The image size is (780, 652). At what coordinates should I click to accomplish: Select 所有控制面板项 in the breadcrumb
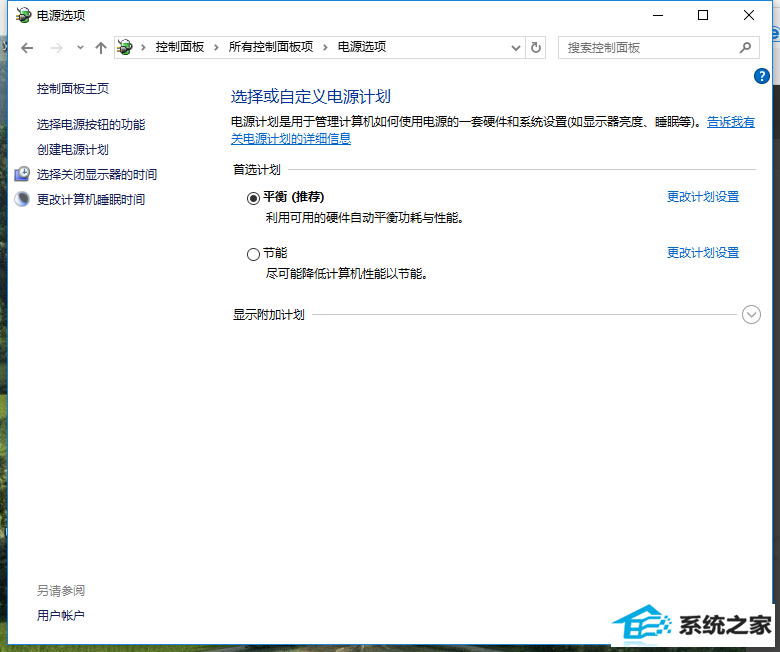(x=271, y=47)
